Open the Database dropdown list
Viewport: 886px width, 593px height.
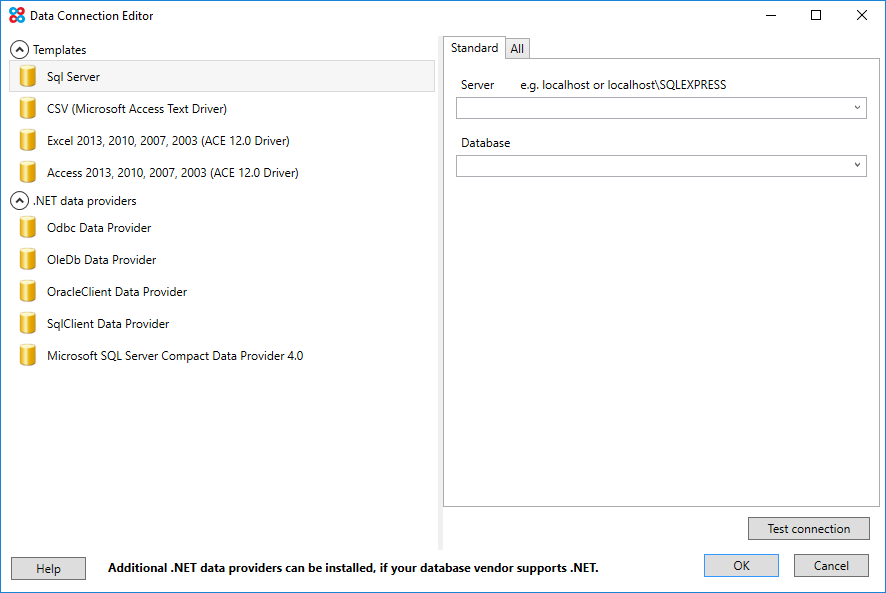858,165
